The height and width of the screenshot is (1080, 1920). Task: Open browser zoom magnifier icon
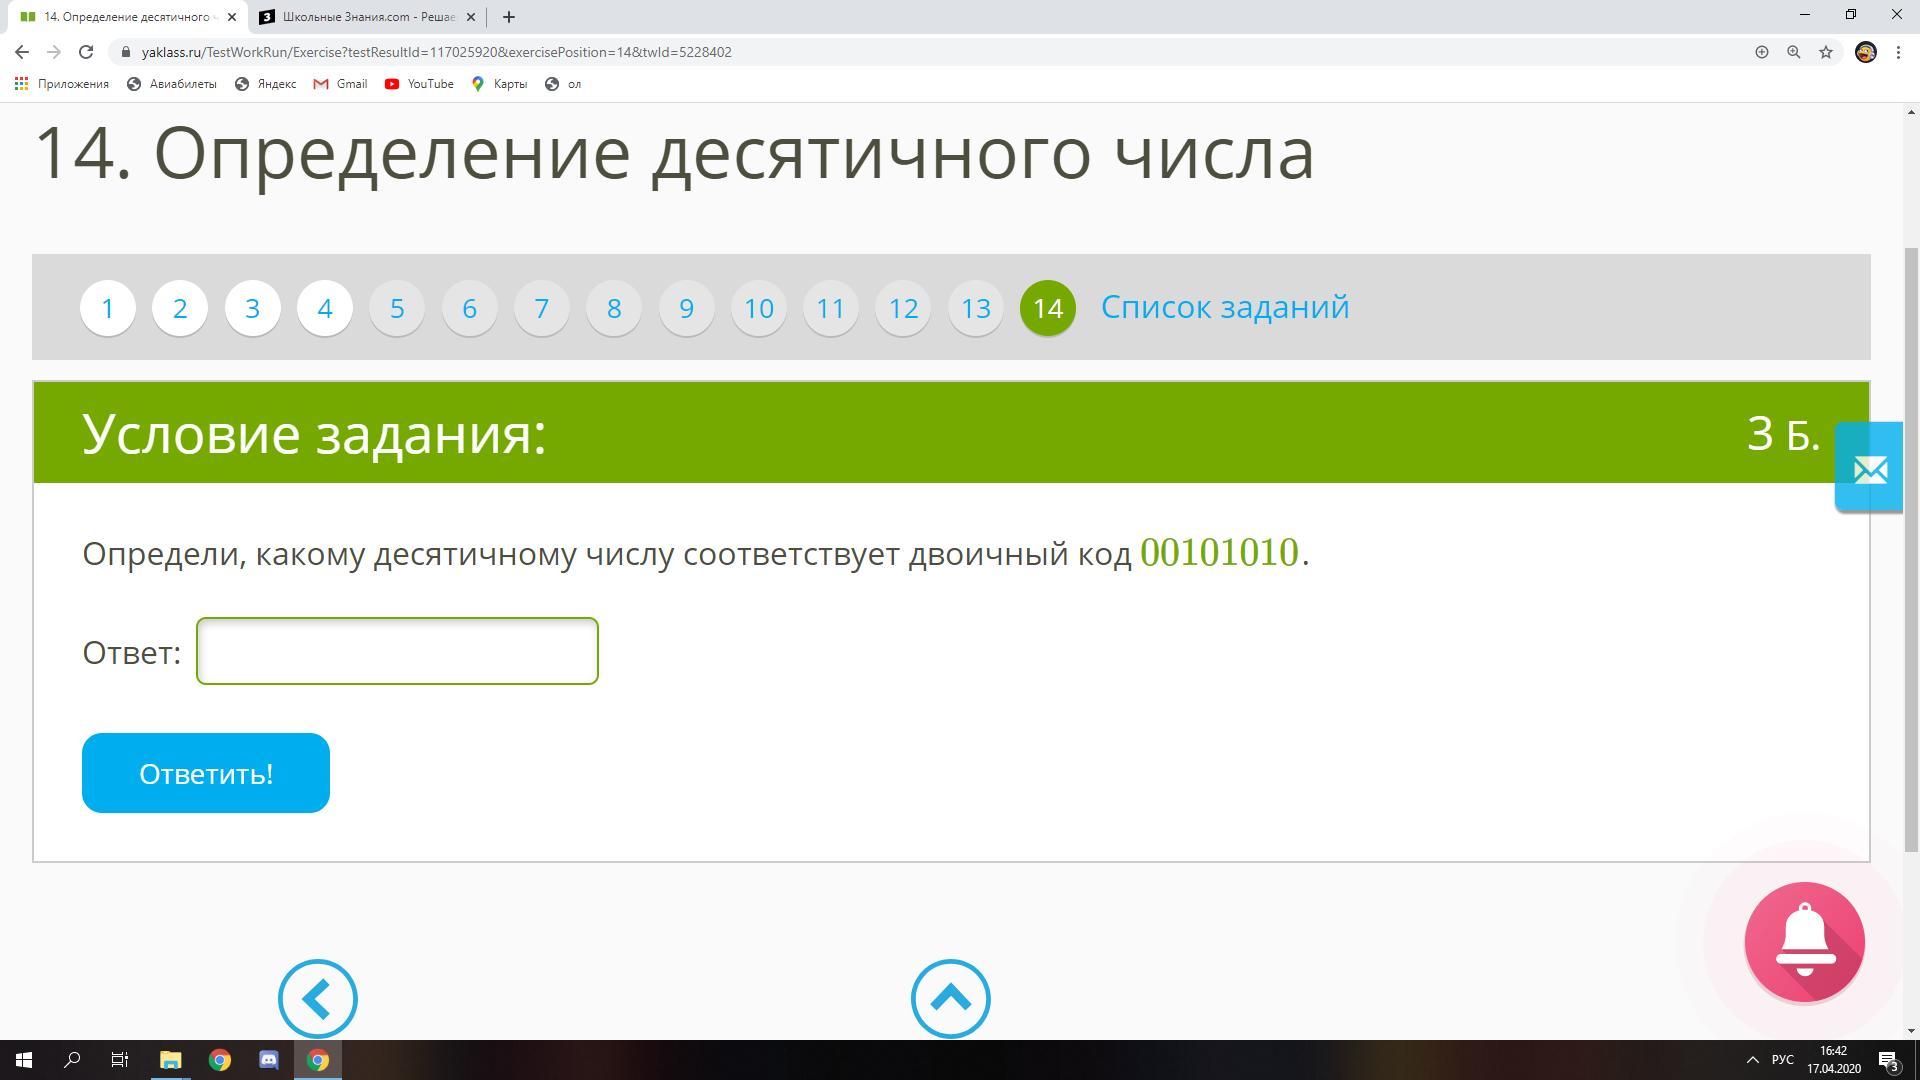[1794, 52]
